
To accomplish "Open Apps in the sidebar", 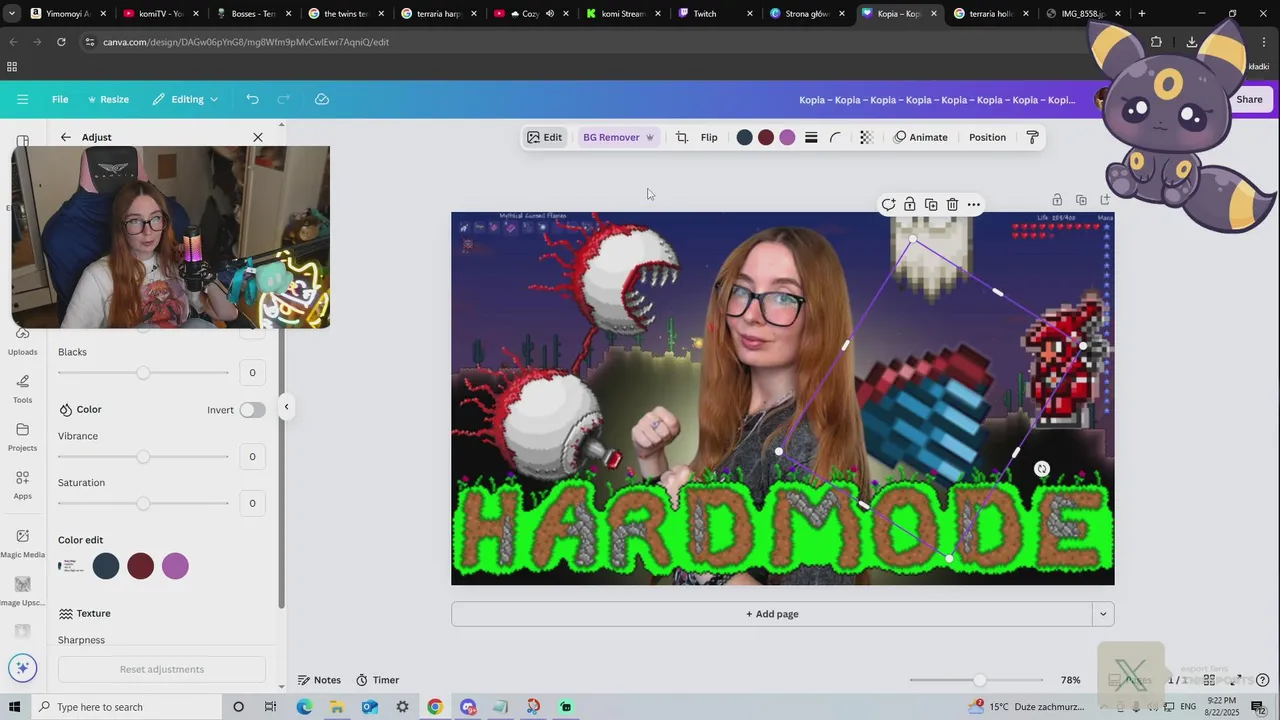I will tap(22, 485).
